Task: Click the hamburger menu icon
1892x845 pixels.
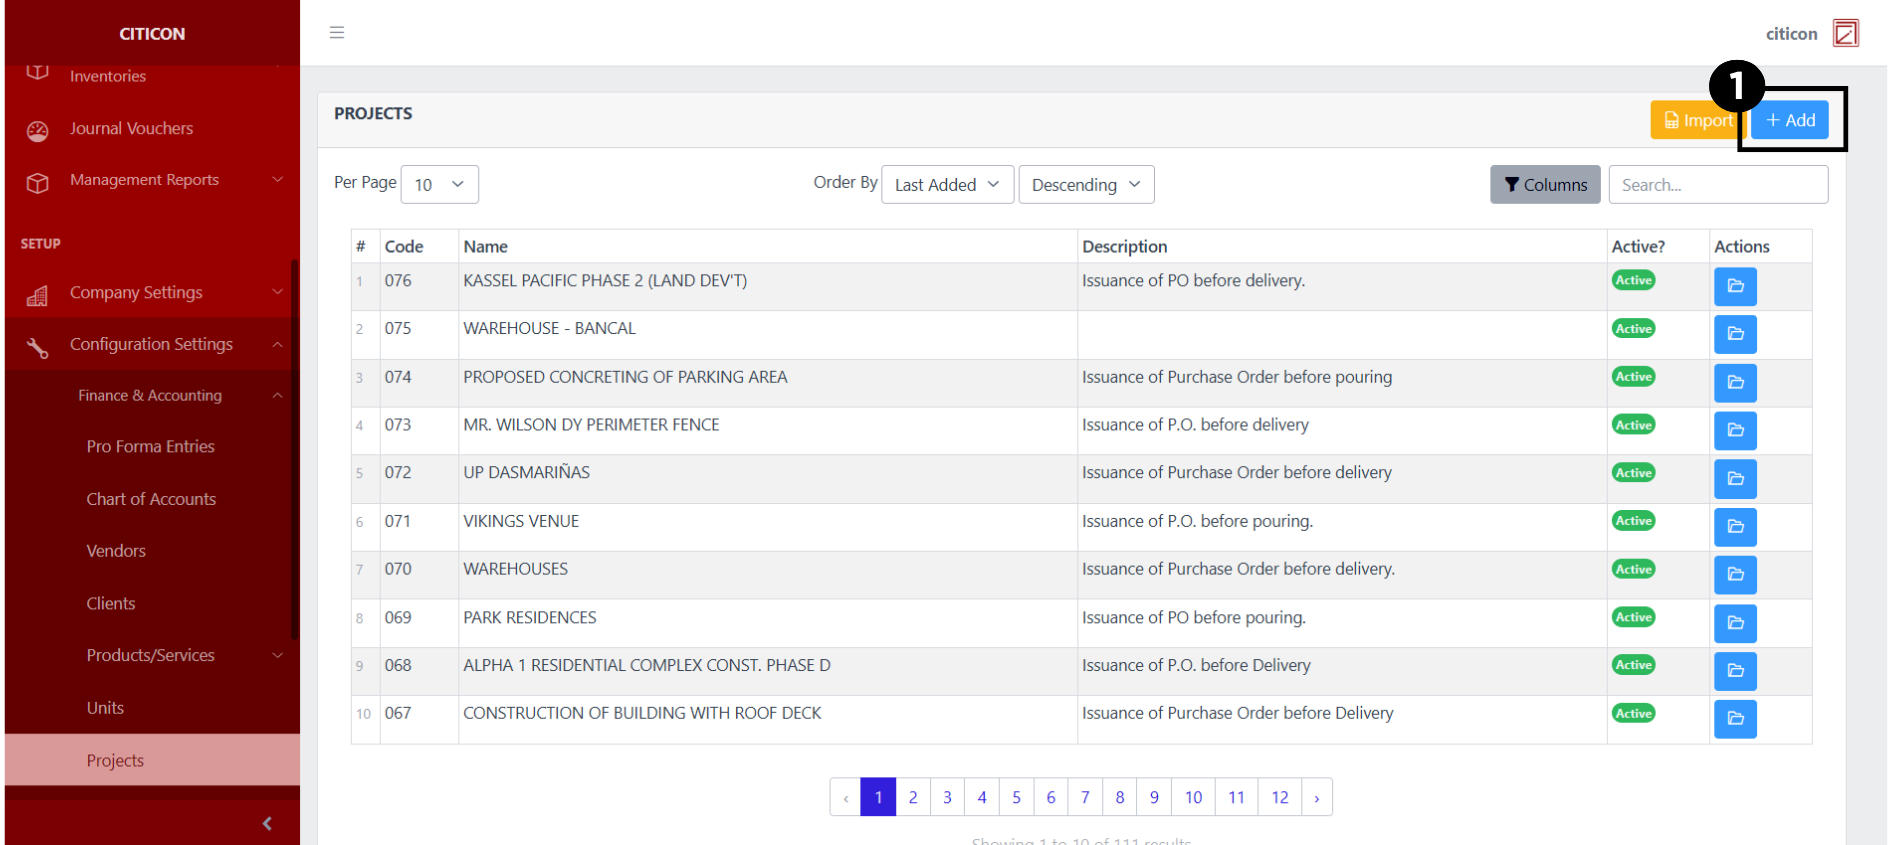Action: pos(337,33)
